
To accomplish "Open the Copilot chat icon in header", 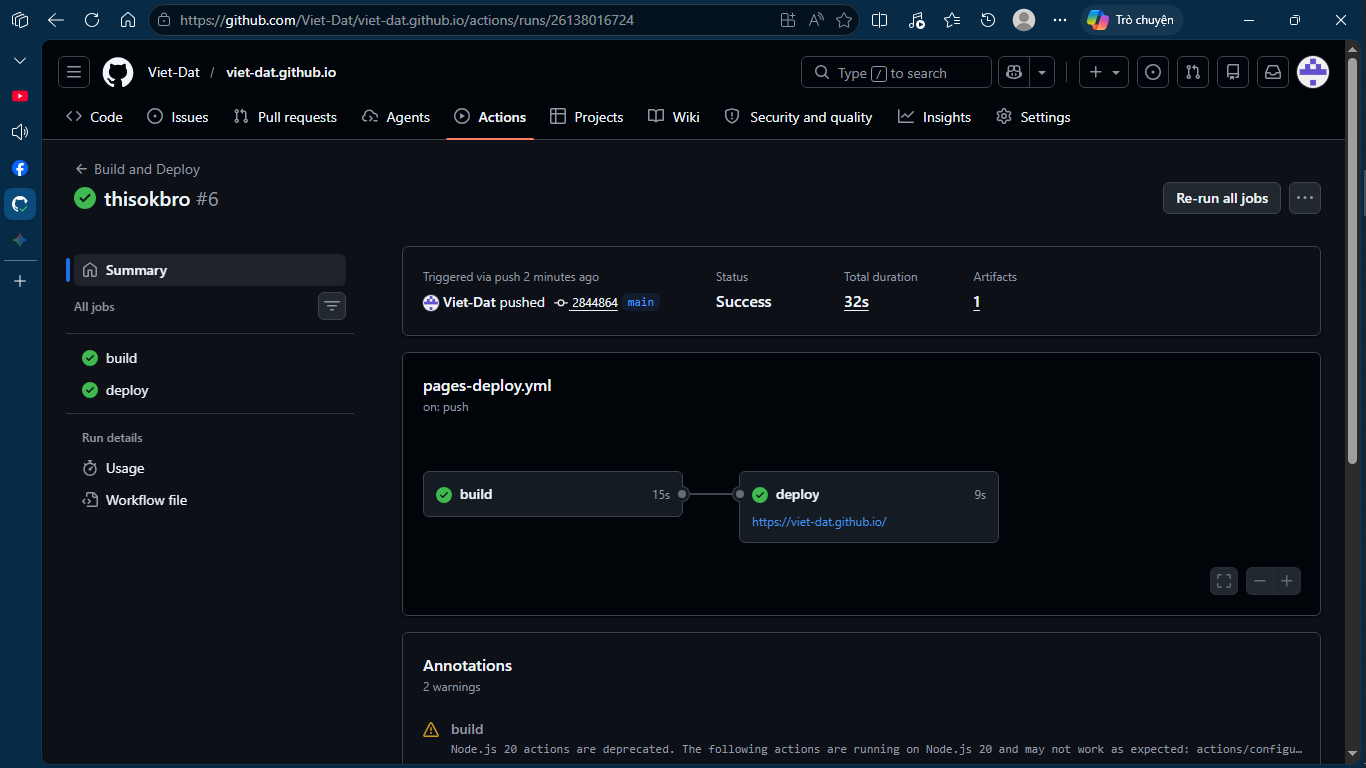I will (x=1014, y=72).
